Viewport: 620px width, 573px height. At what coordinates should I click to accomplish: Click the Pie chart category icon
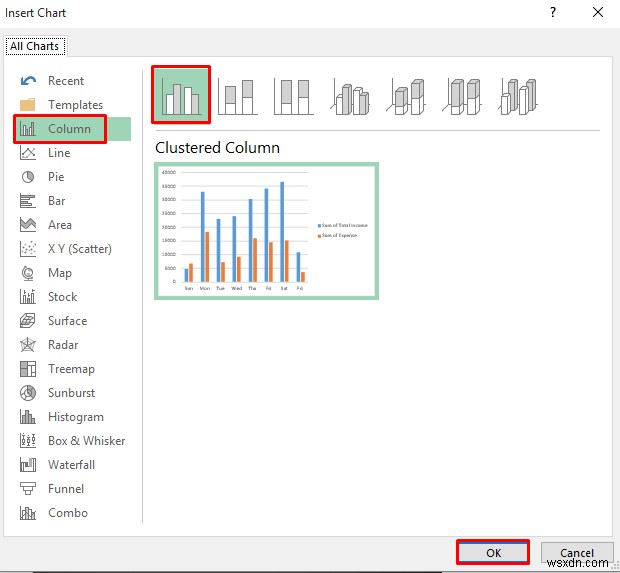point(28,177)
